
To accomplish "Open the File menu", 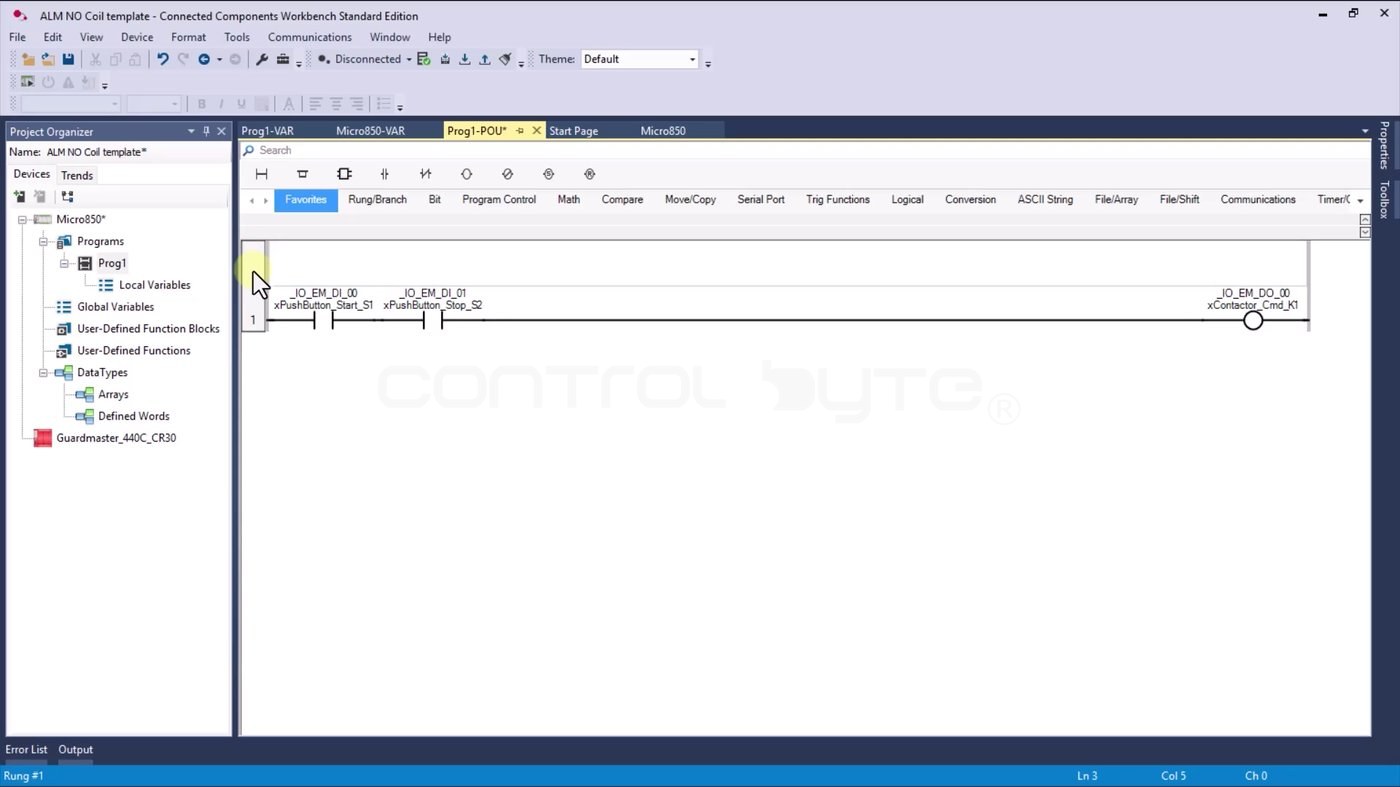I will [x=17, y=37].
